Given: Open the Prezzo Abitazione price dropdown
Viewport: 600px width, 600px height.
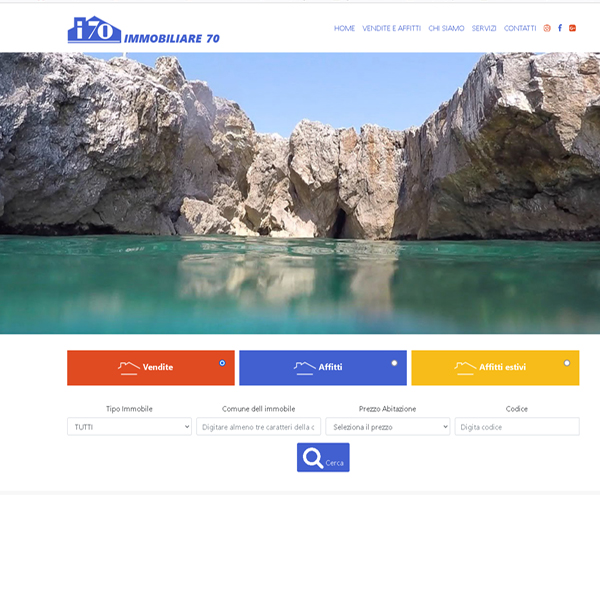Looking at the screenshot, I should pyautogui.click(x=388, y=427).
